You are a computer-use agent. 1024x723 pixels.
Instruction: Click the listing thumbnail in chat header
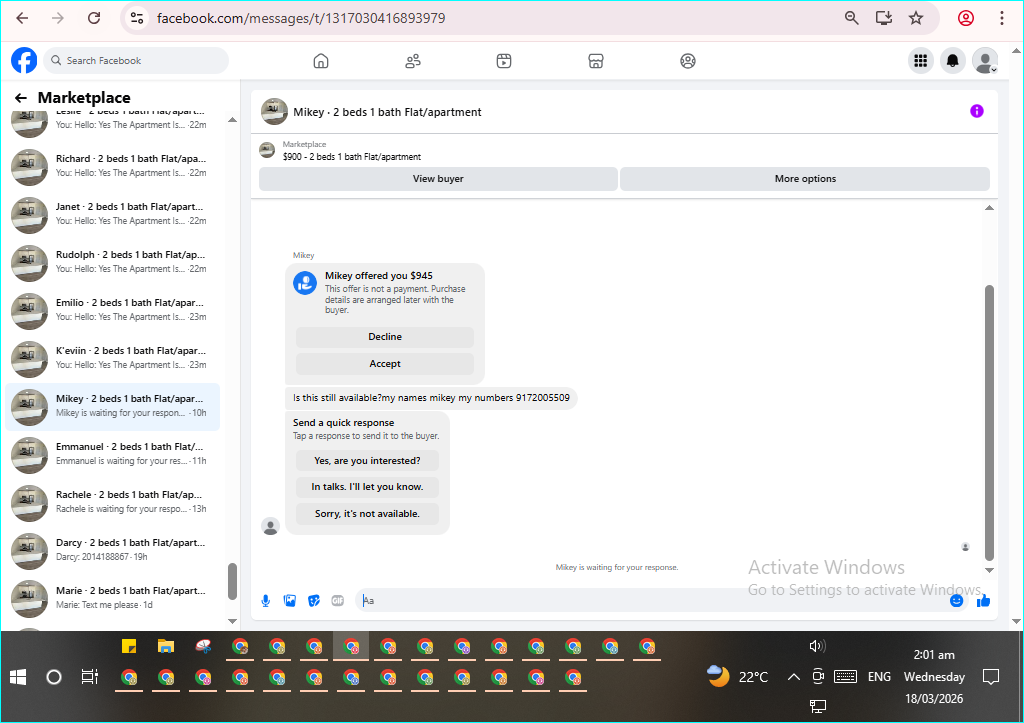[274, 112]
